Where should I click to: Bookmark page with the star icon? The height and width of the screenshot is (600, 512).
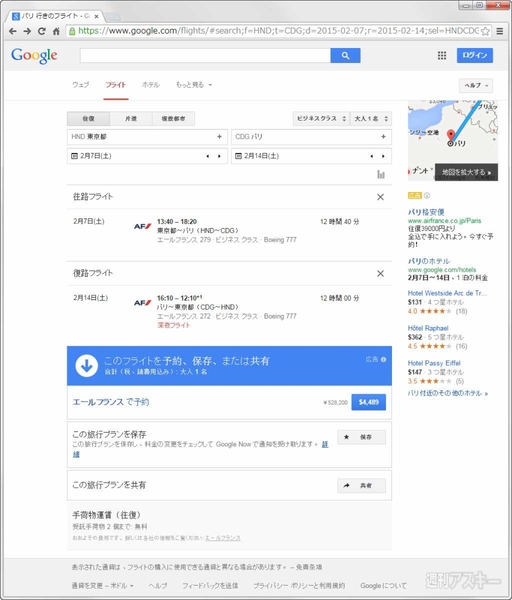click(x=485, y=31)
